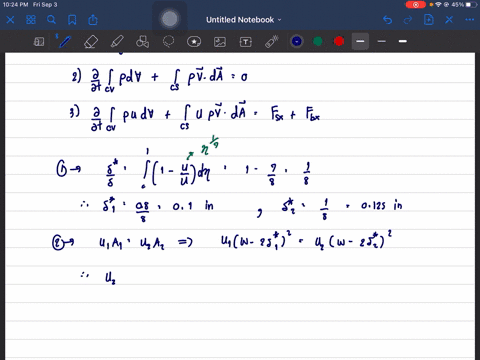Viewport: 480px width, 360px height.
Task: Tap the 'U1A1 = U2A2' equation
Action: (x=132, y=243)
